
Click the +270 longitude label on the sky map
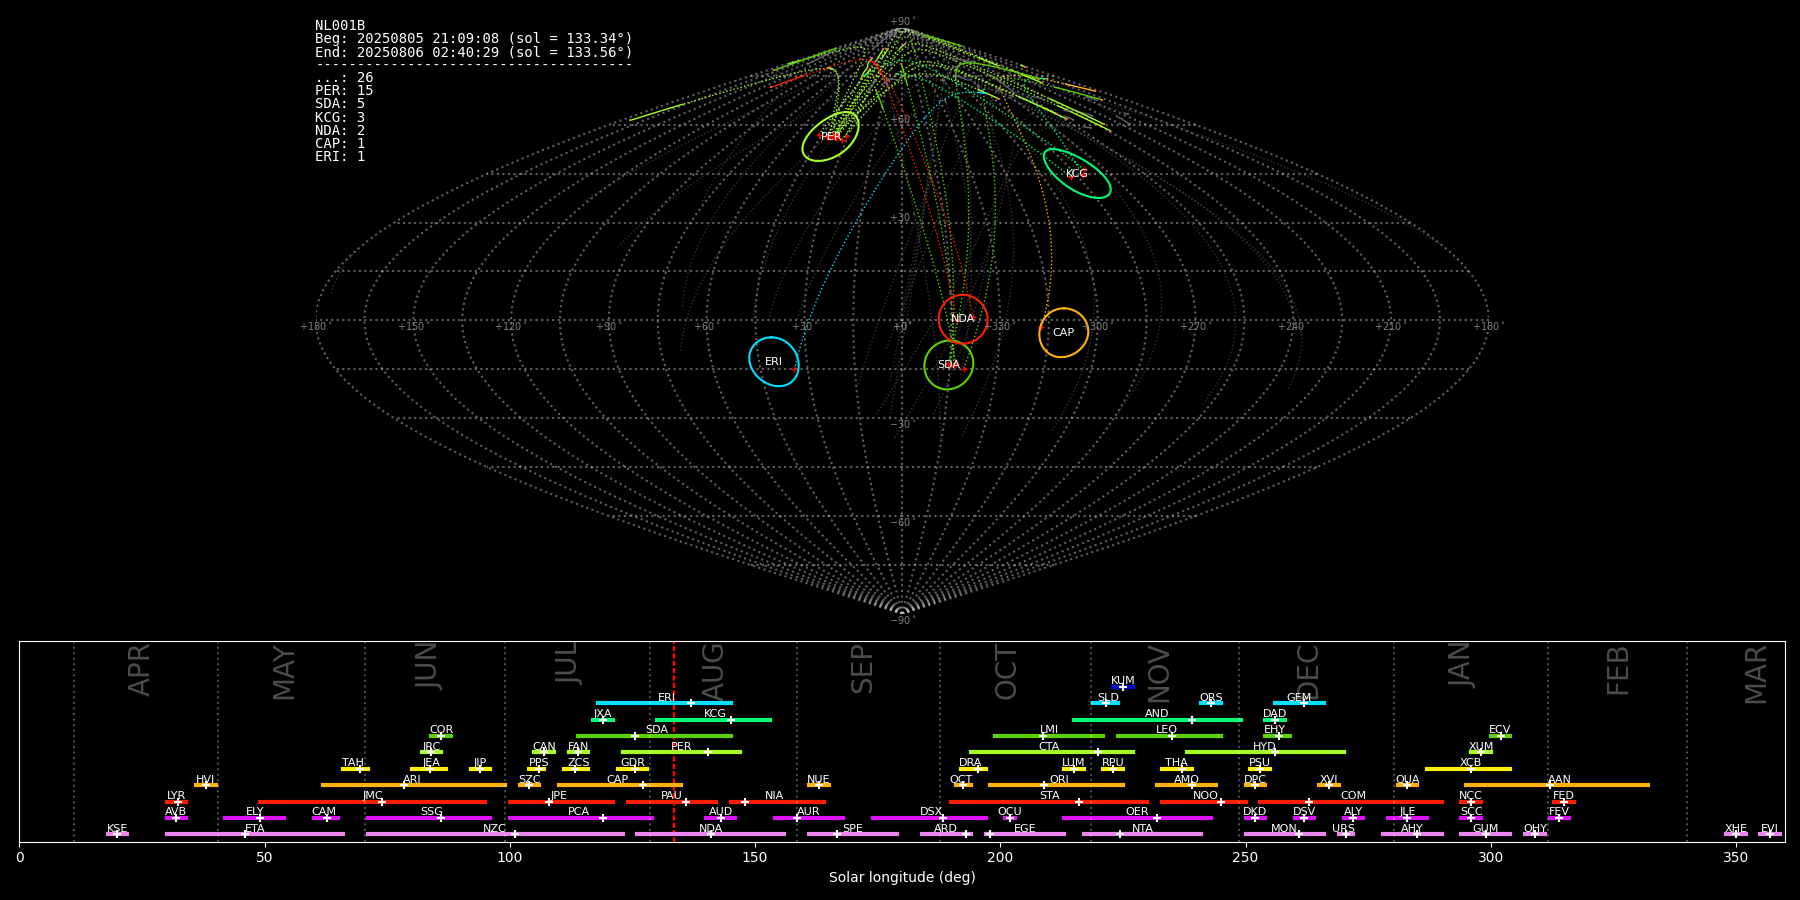[x=1193, y=326]
